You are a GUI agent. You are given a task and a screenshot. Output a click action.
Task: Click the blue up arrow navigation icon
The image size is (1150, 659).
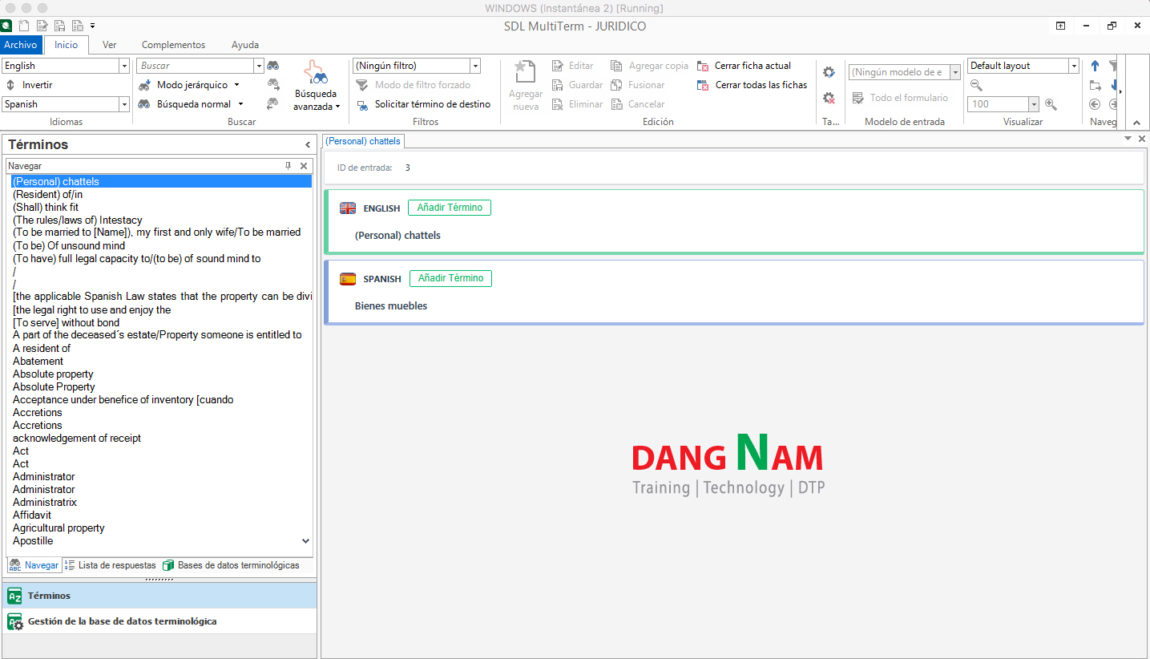pyautogui.click(x=1095, y=66)
